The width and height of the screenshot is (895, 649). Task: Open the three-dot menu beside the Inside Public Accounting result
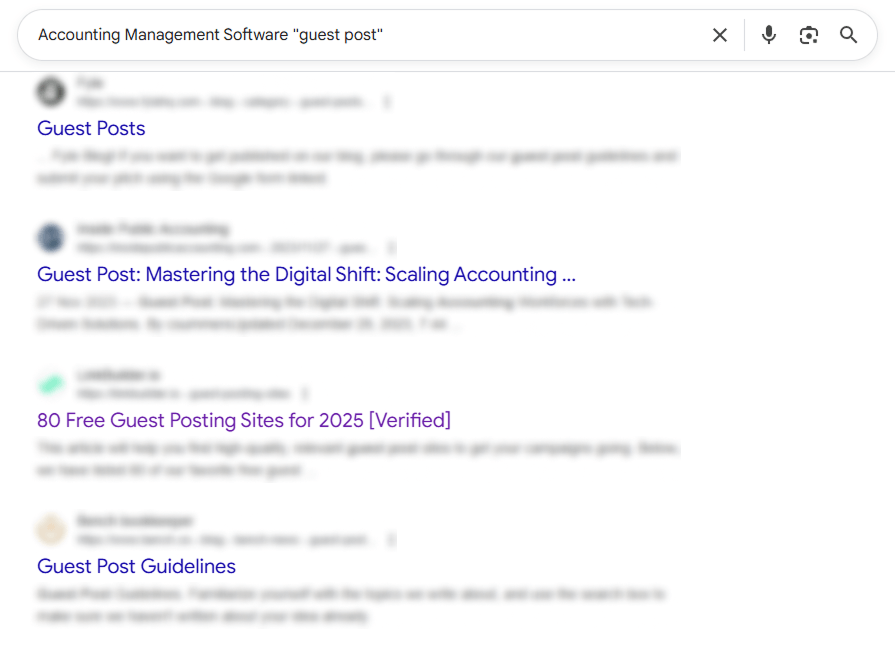pyautogui.click(x=391, y=247)
